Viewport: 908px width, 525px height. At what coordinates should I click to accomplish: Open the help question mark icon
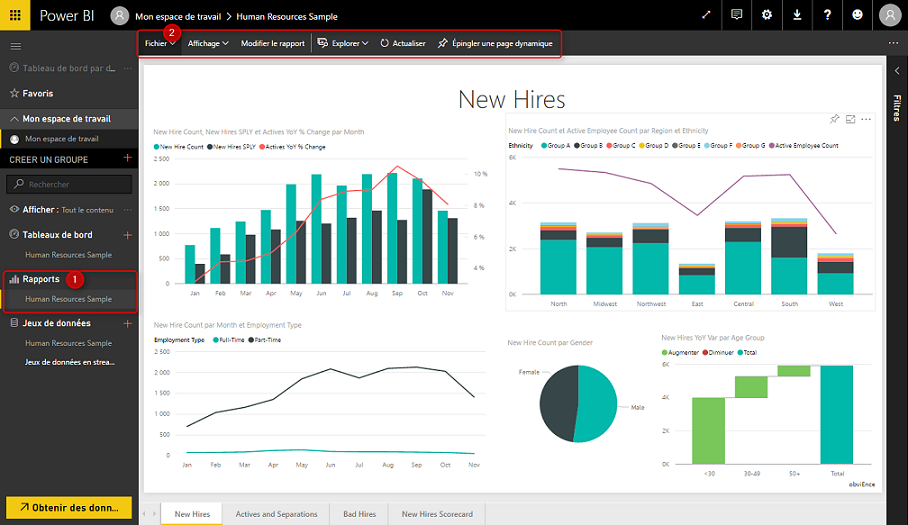(827, 15)
